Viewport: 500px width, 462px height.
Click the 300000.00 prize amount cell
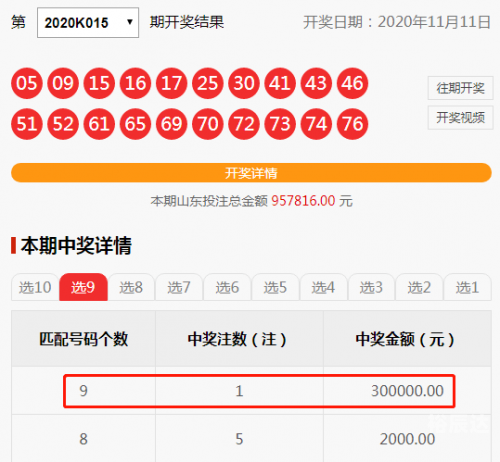pos(407,391)
